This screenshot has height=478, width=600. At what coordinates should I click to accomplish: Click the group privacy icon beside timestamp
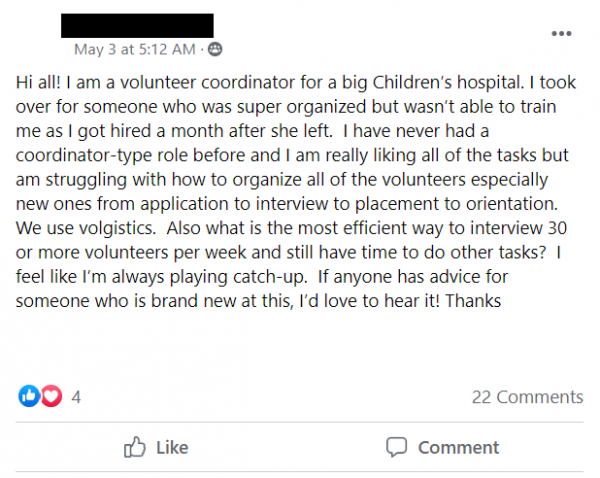[215, 49]
